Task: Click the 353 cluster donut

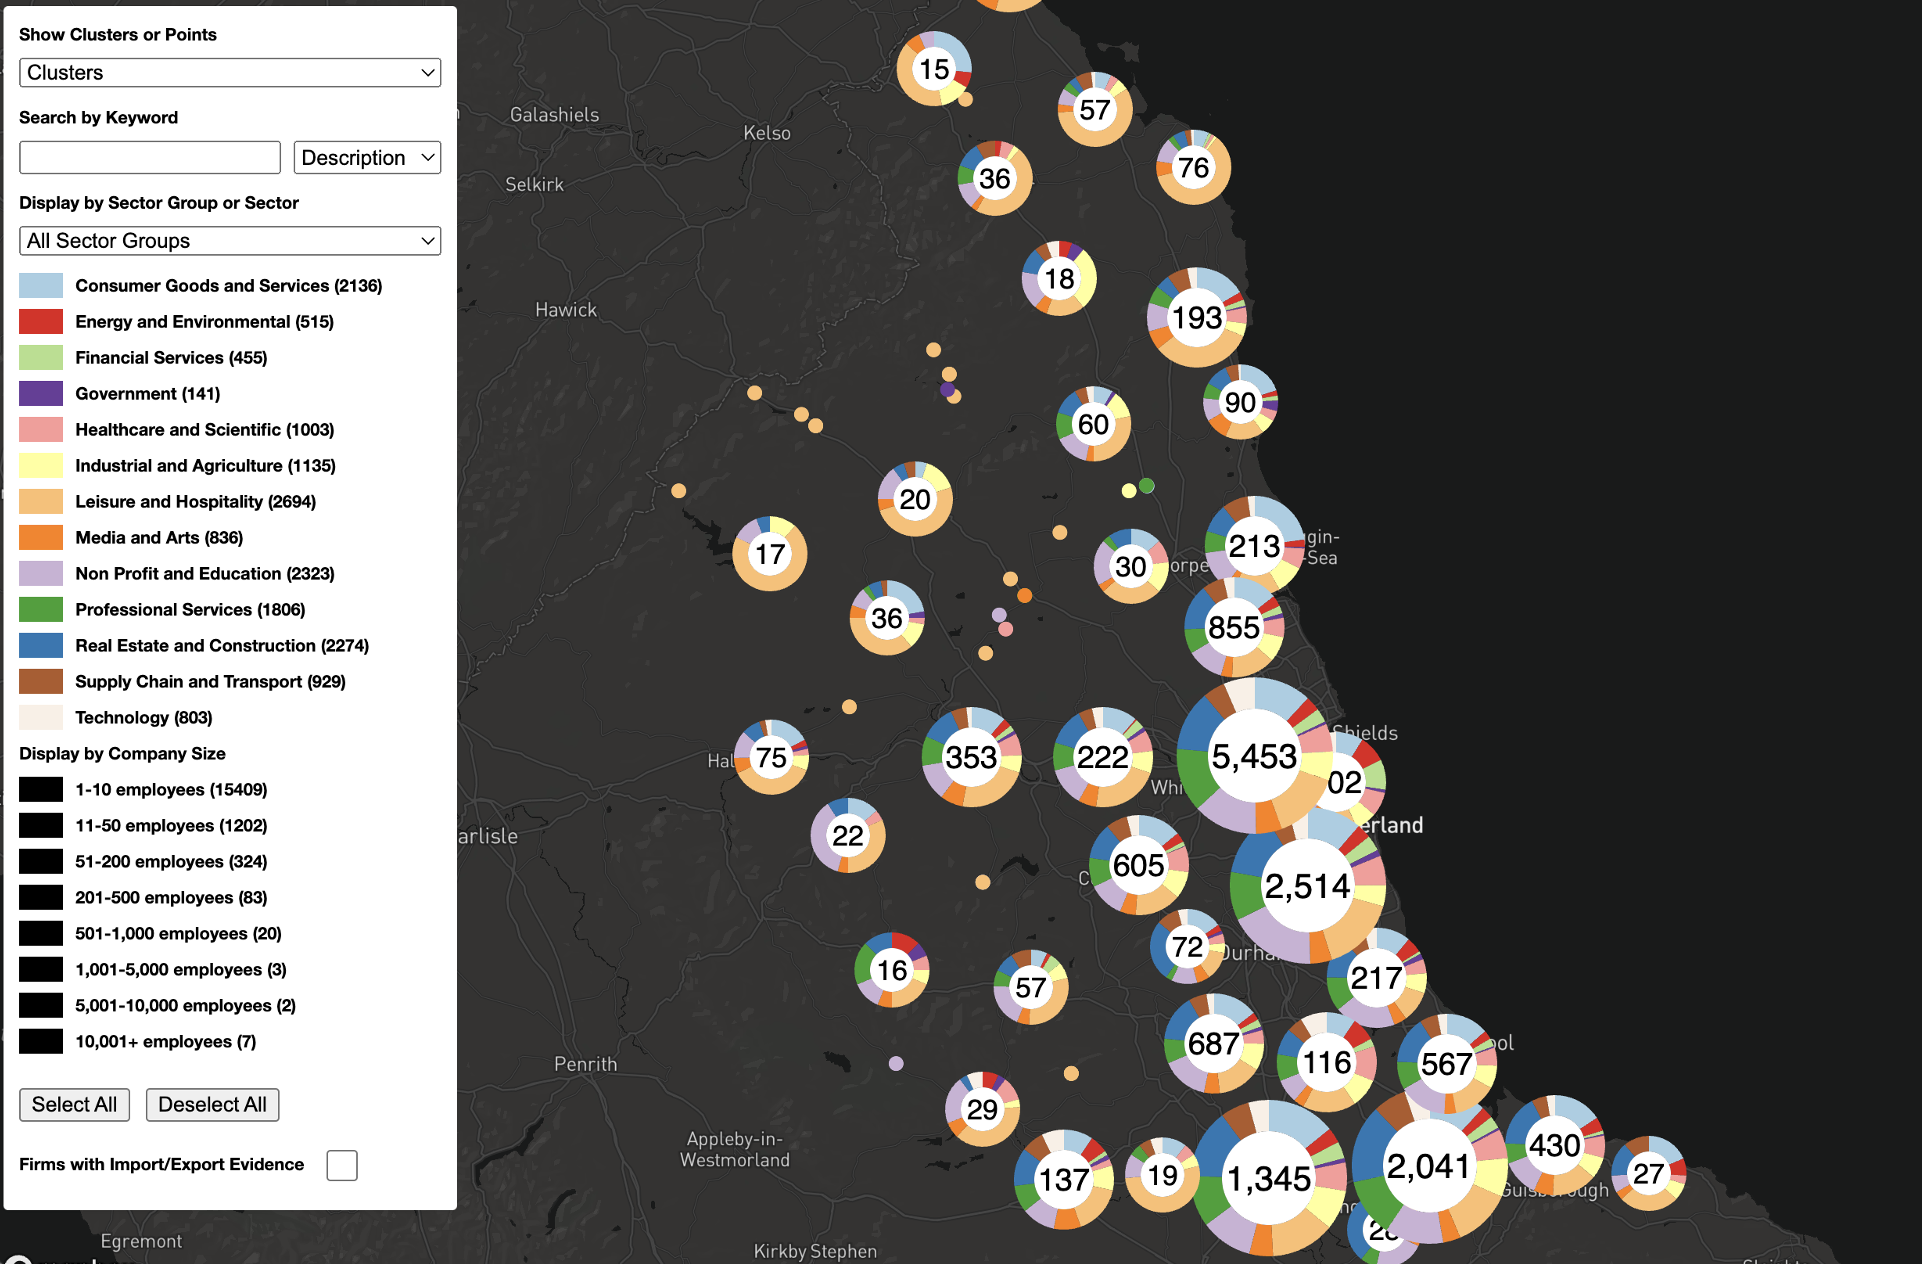Action: (x=971, y=757)
